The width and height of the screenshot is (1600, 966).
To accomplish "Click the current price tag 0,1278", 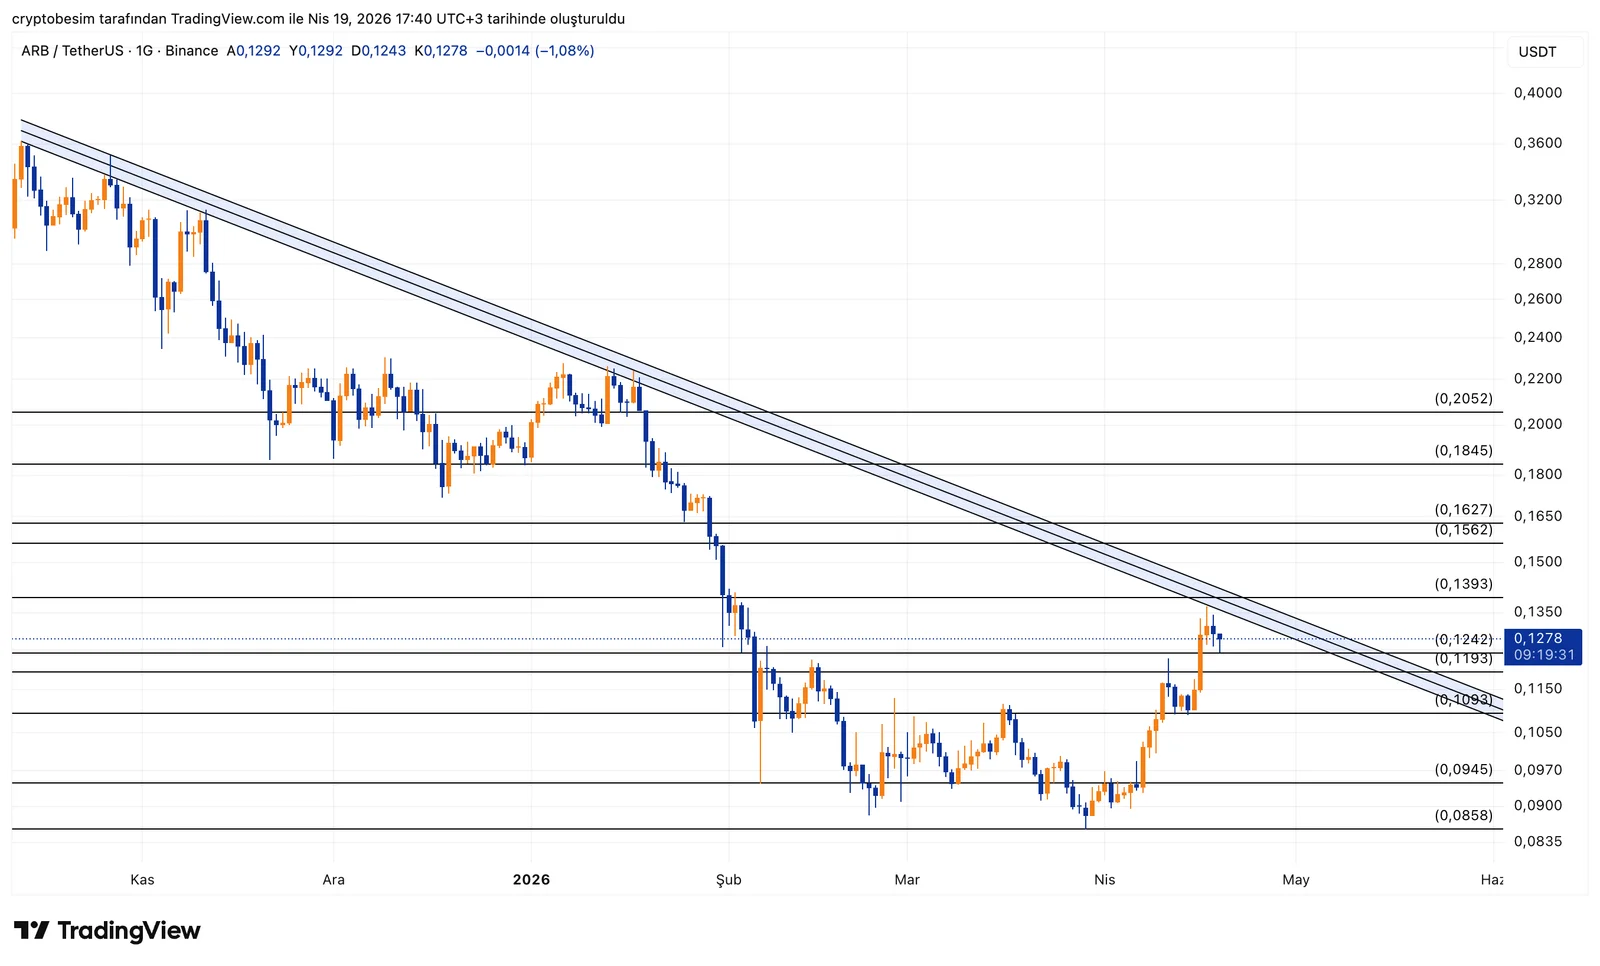I will [x=1537, y=638].
